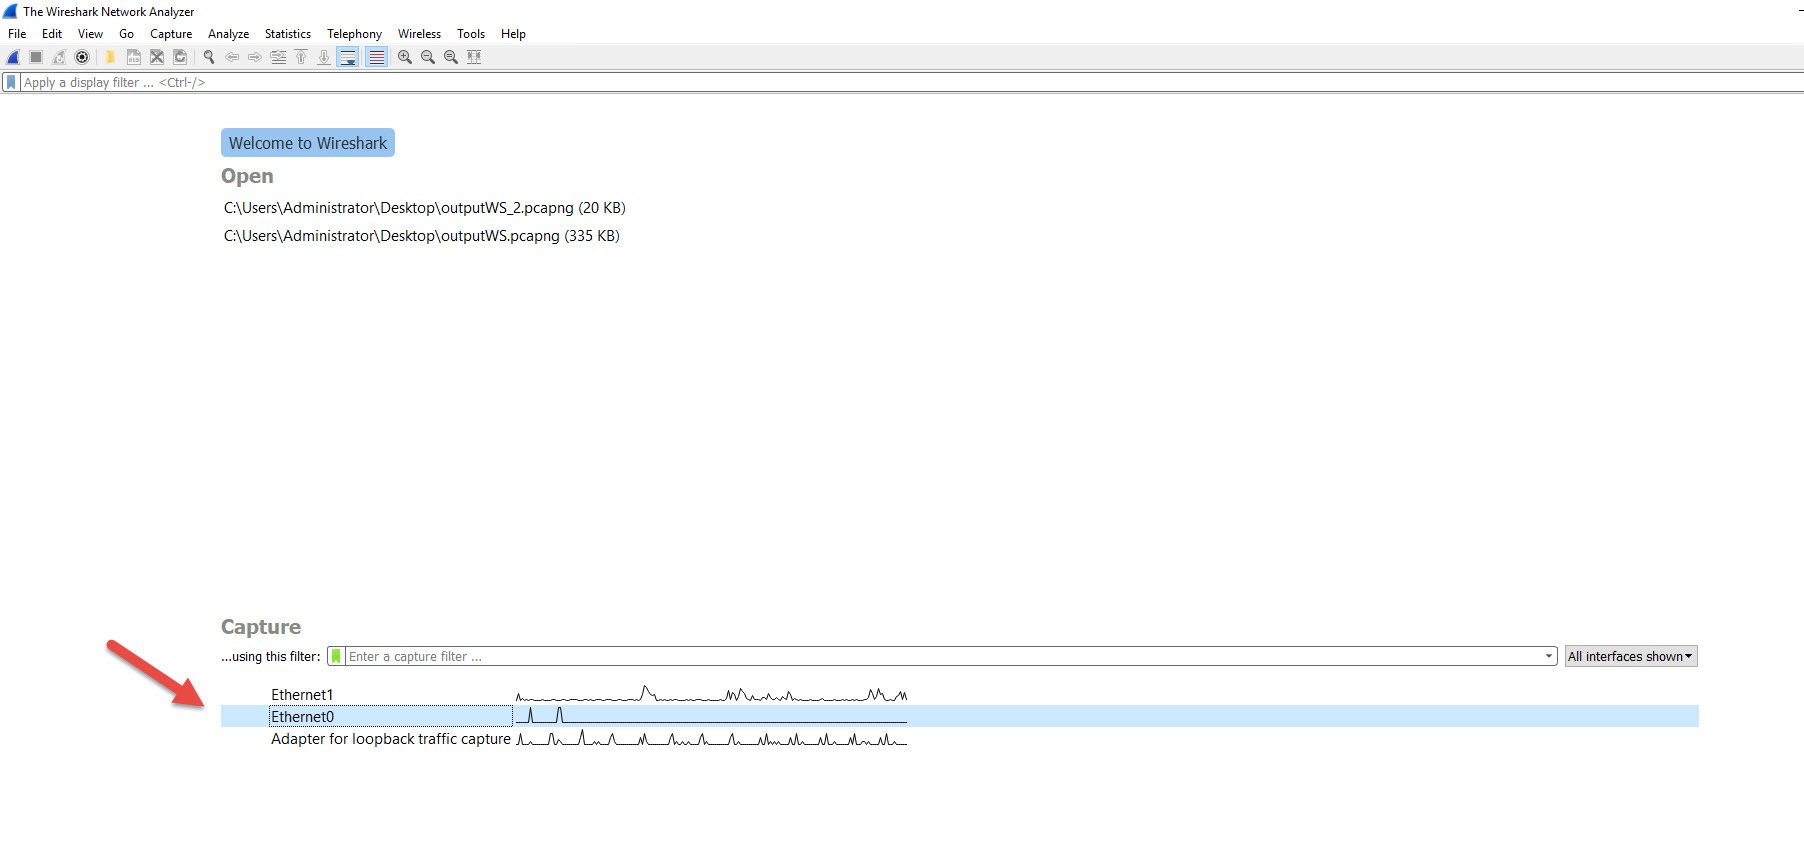1804x849 pixels.
Task: Open the Statistics menu
Action: click(287, 33)
